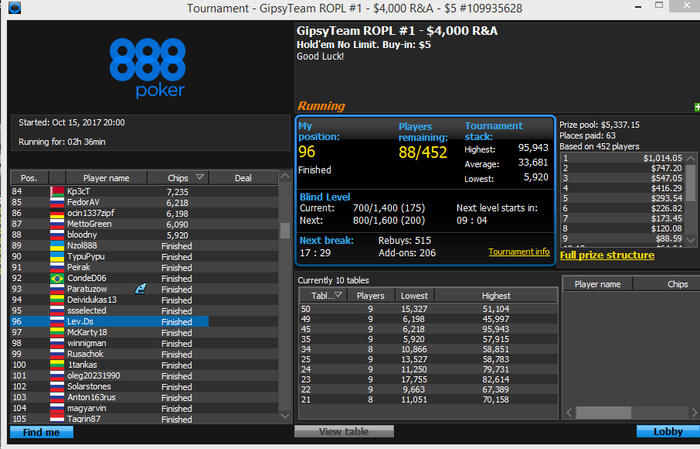Click the Players column header in tables list

371,295
